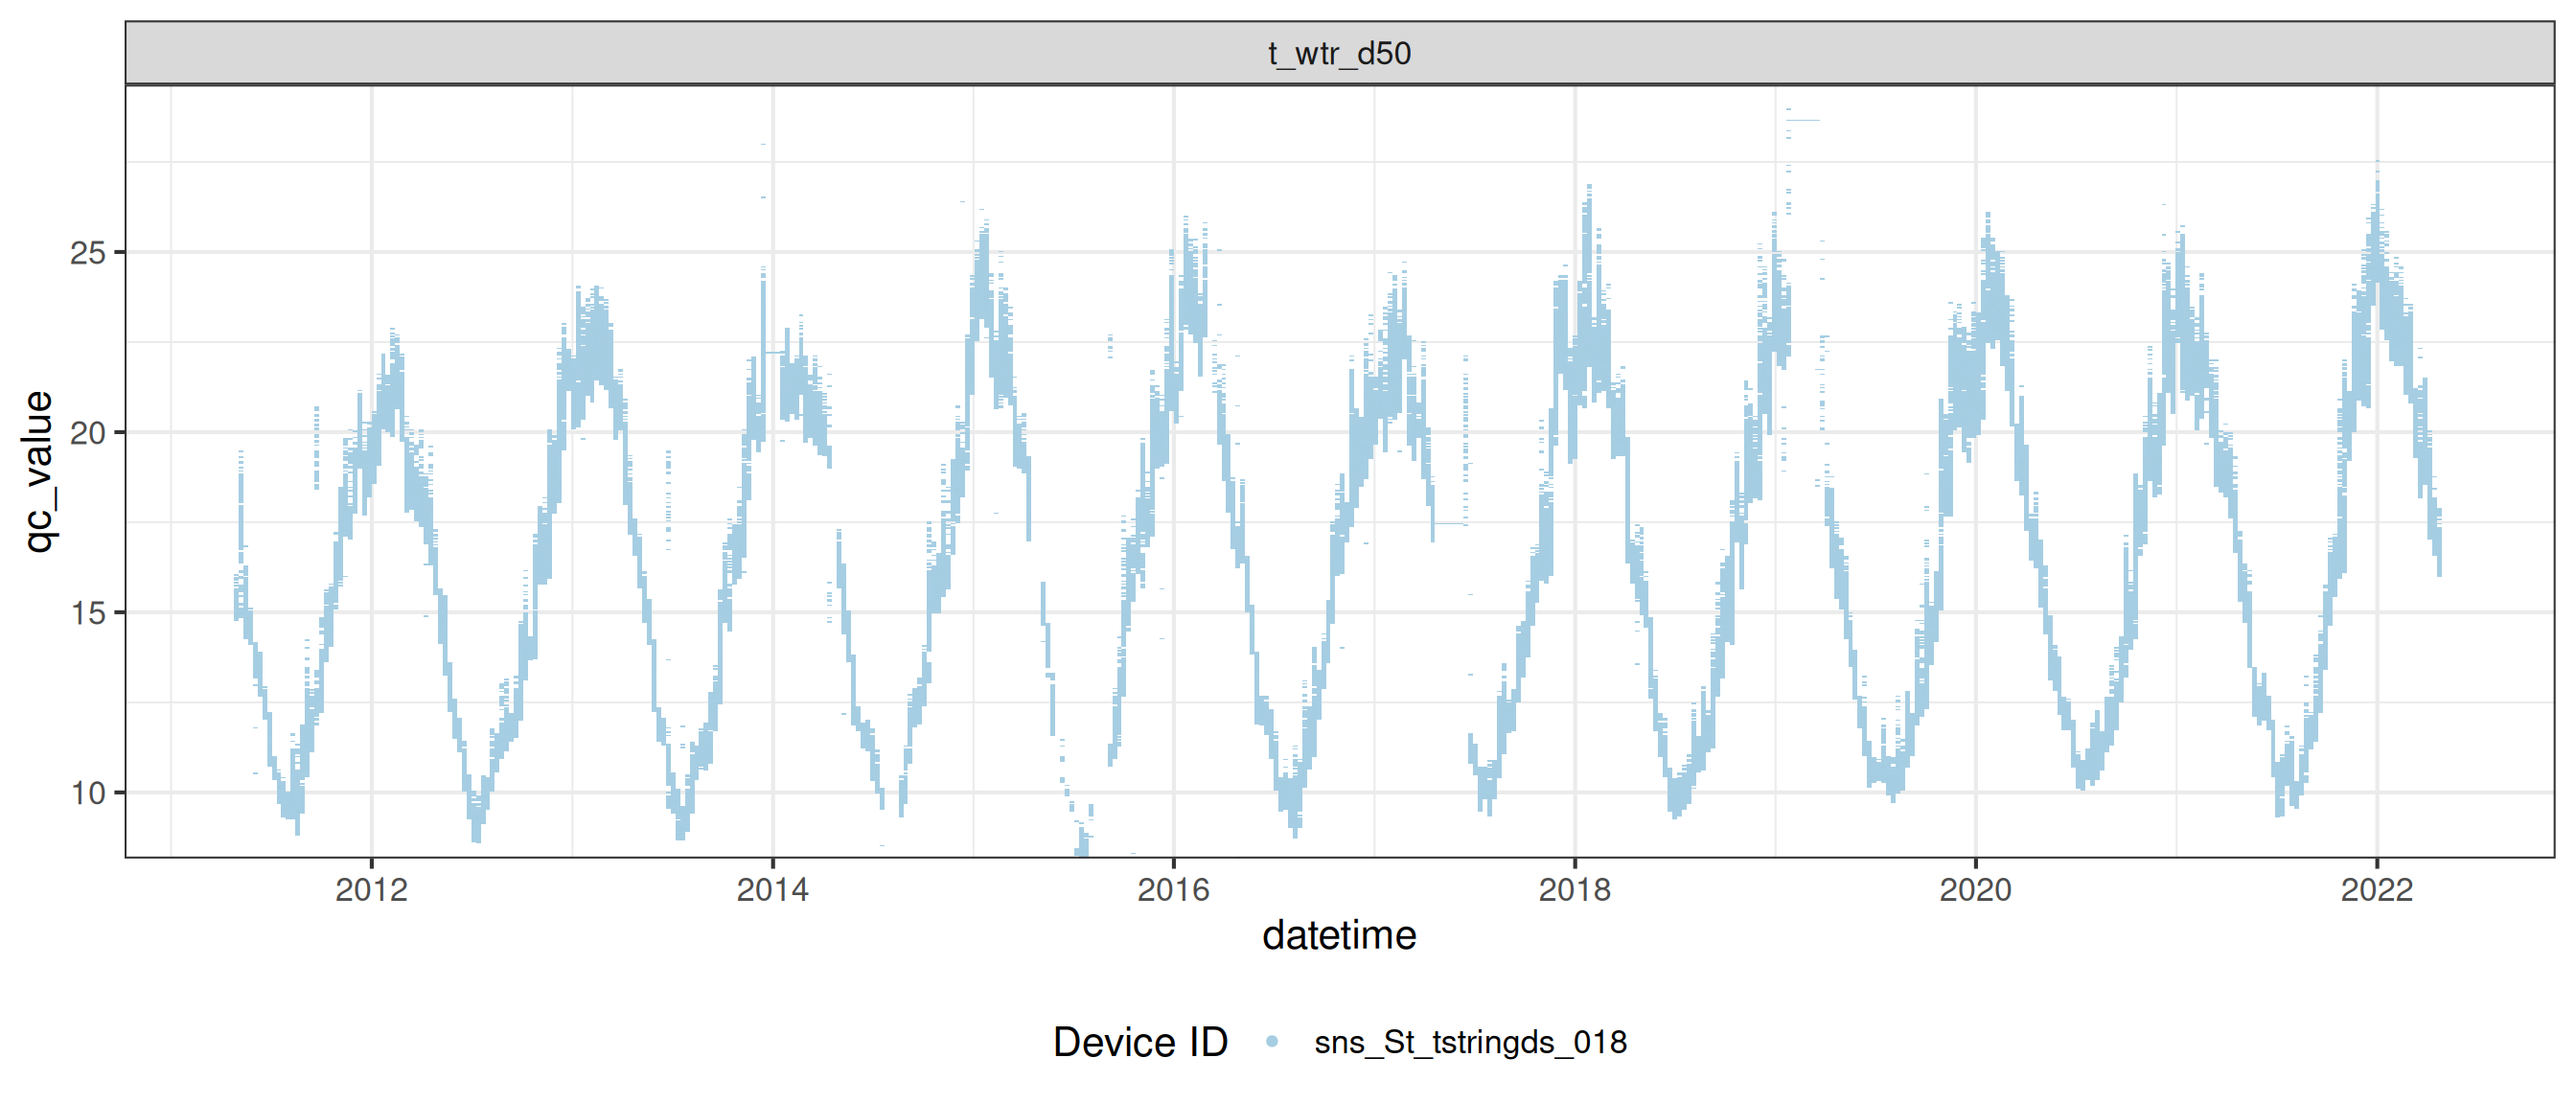Click the 2018 x-axis tick label
The width and height of the screenshot is (2576, 1104).
tap(1574, 889)
